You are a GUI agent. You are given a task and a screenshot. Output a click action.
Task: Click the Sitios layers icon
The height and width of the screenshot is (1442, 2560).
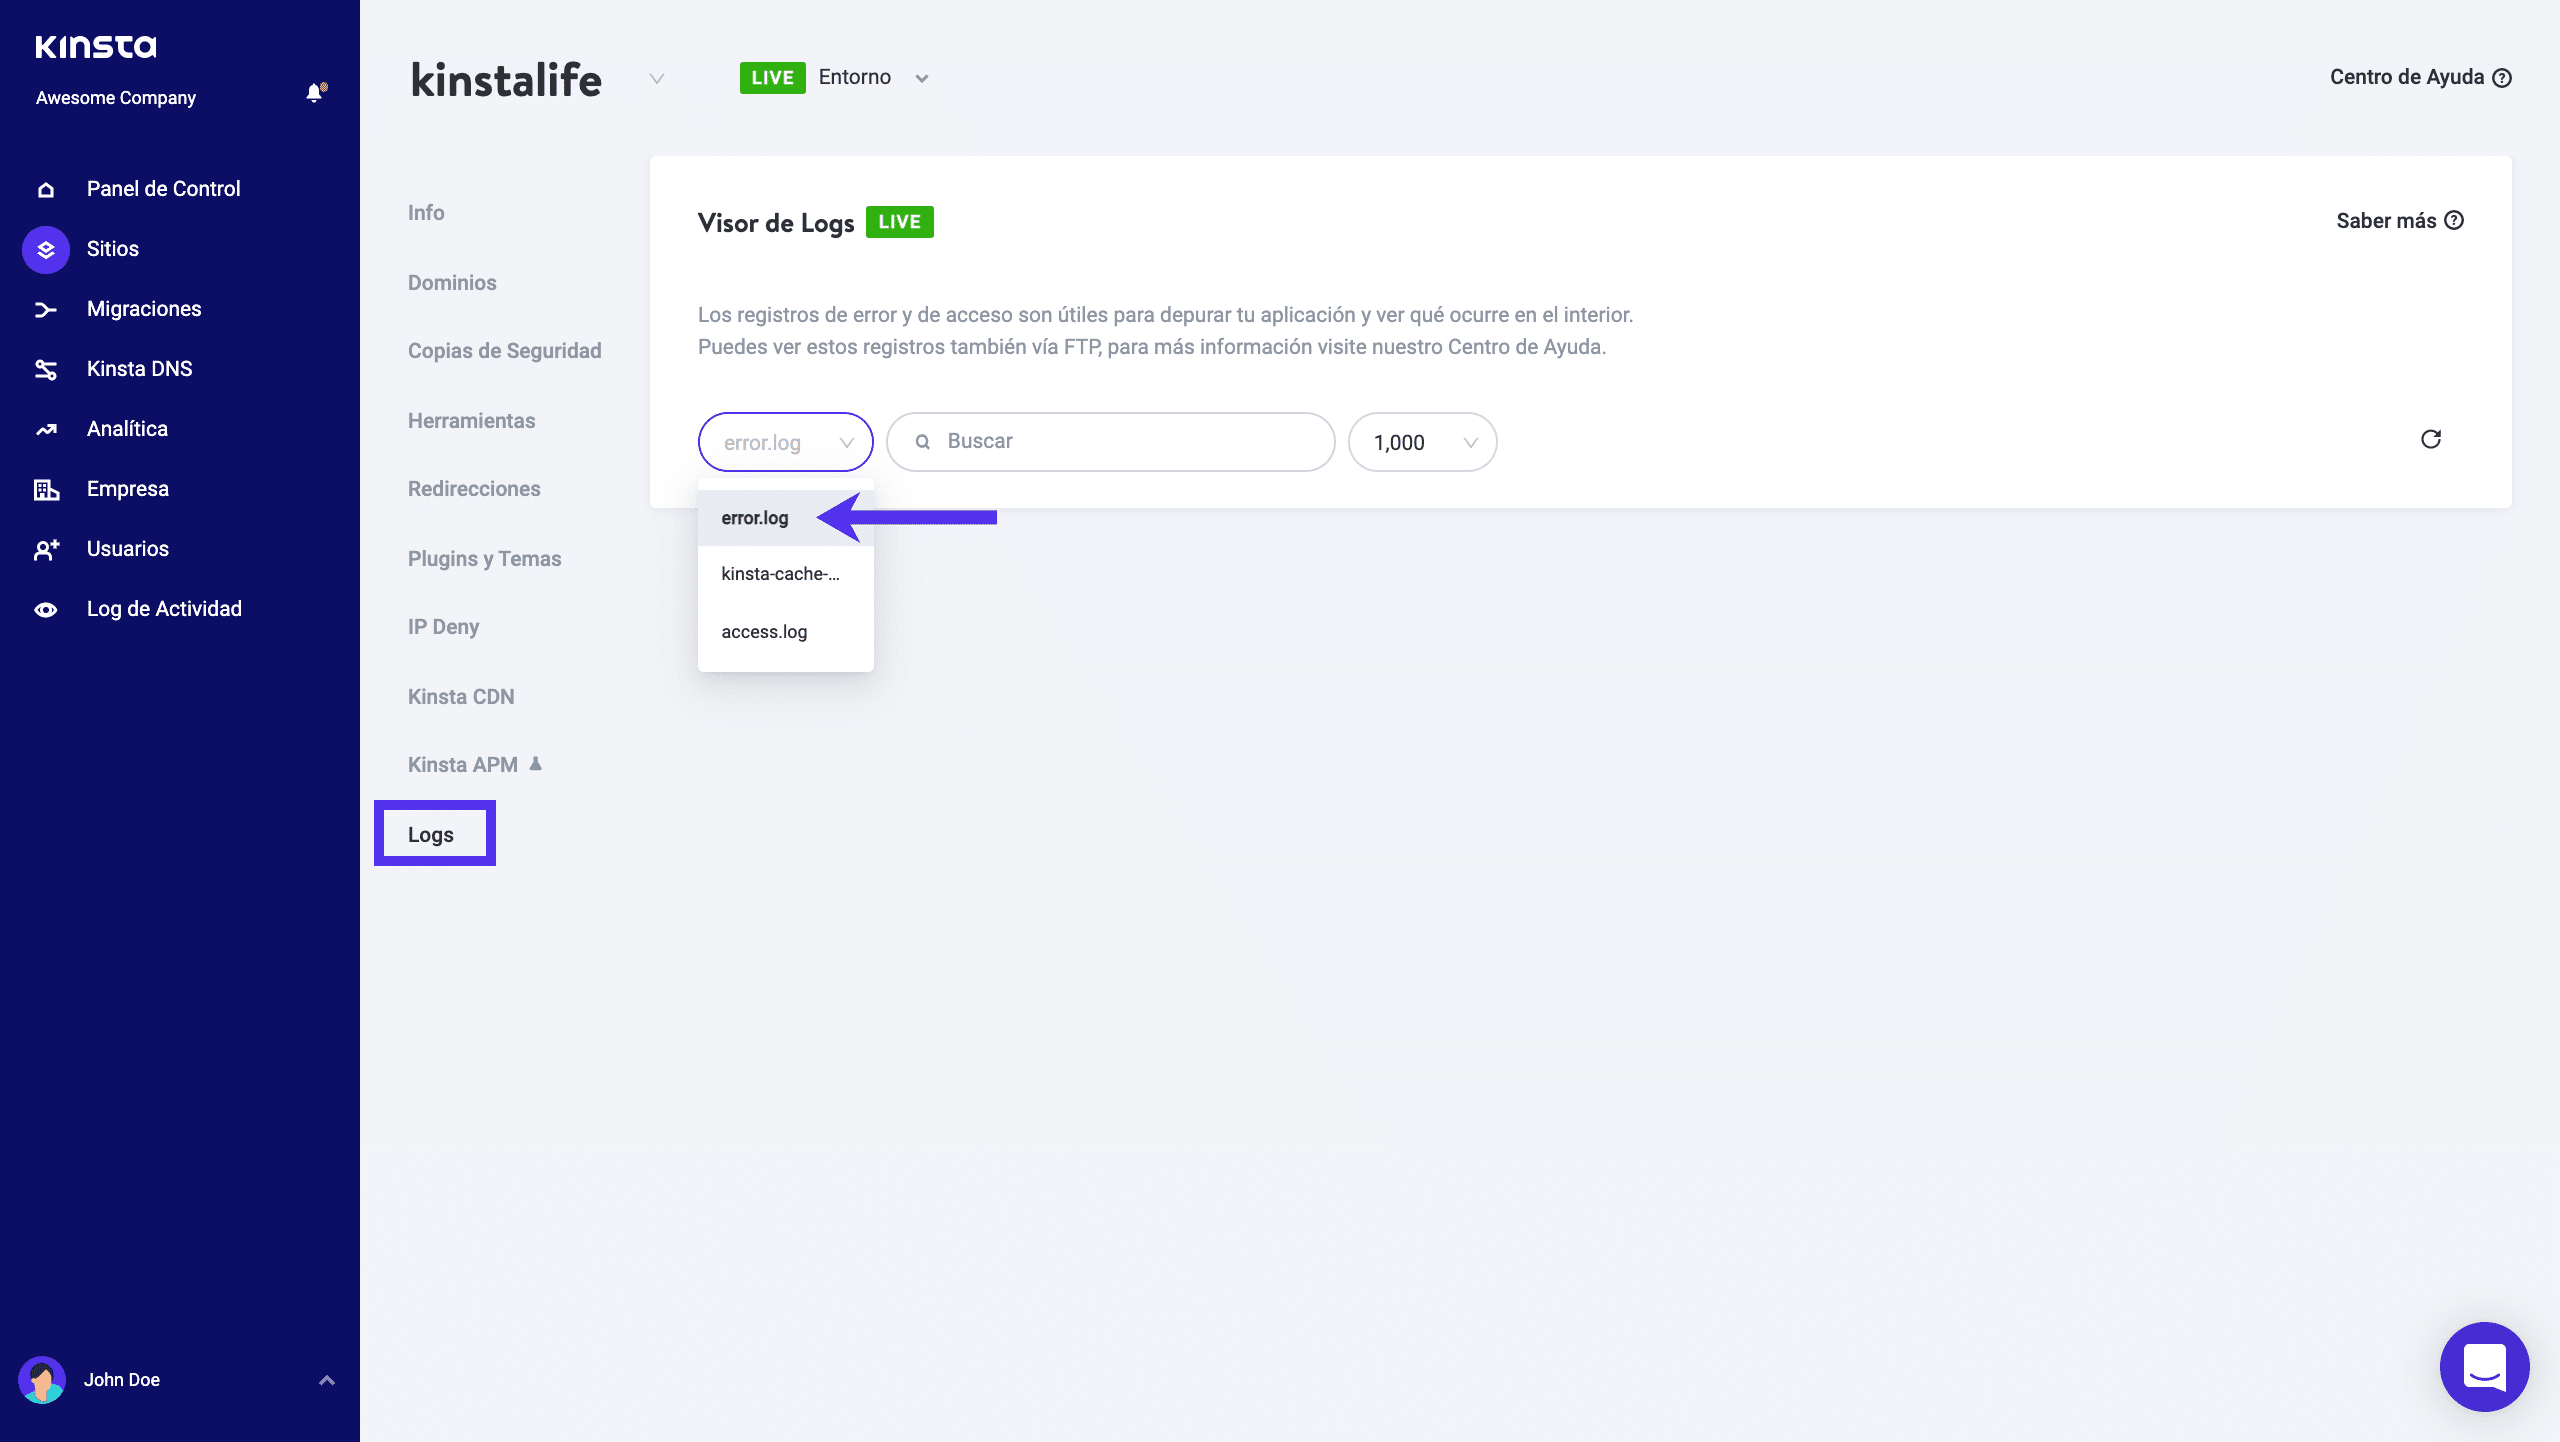pyautogui.click(x=46, y=249)
